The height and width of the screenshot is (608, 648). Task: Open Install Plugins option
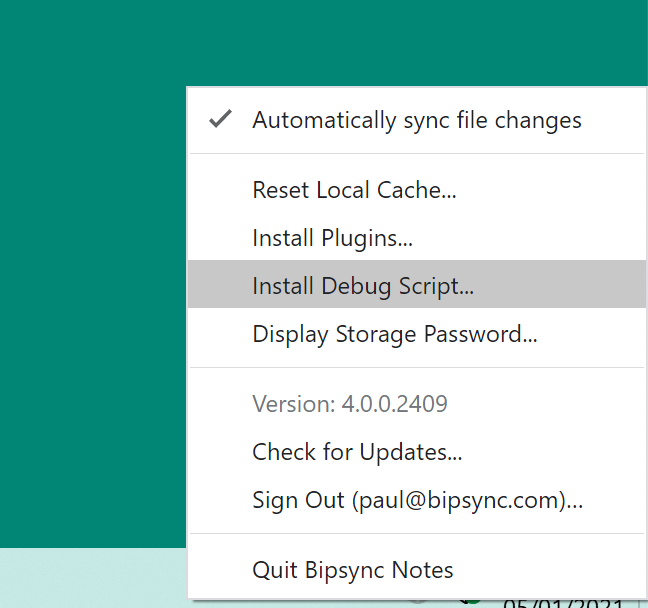(x=417, y=238)
